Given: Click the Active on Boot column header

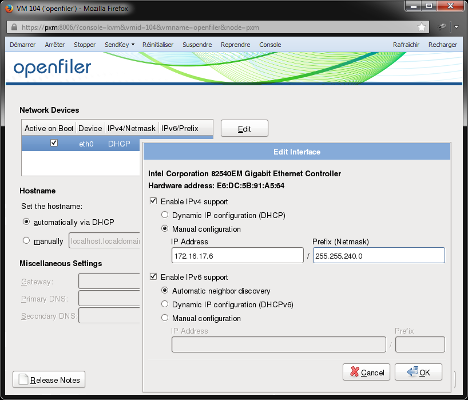Looking at the screenshot, I should tap(49, 128).
